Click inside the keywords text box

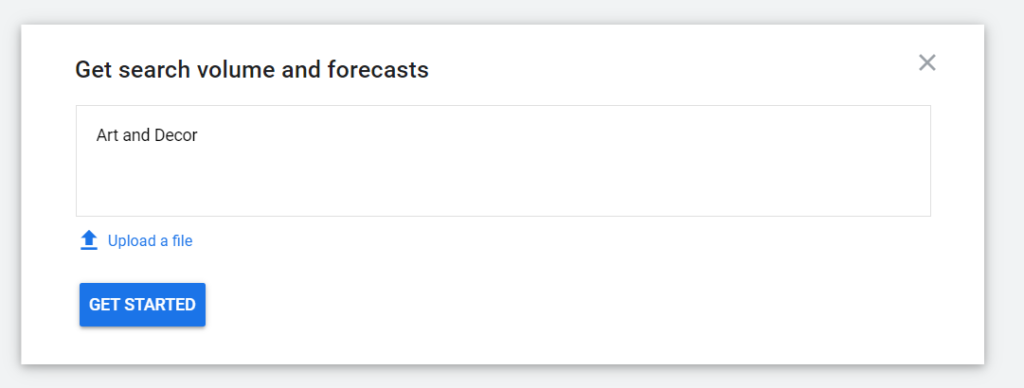[x=503, y=161]
